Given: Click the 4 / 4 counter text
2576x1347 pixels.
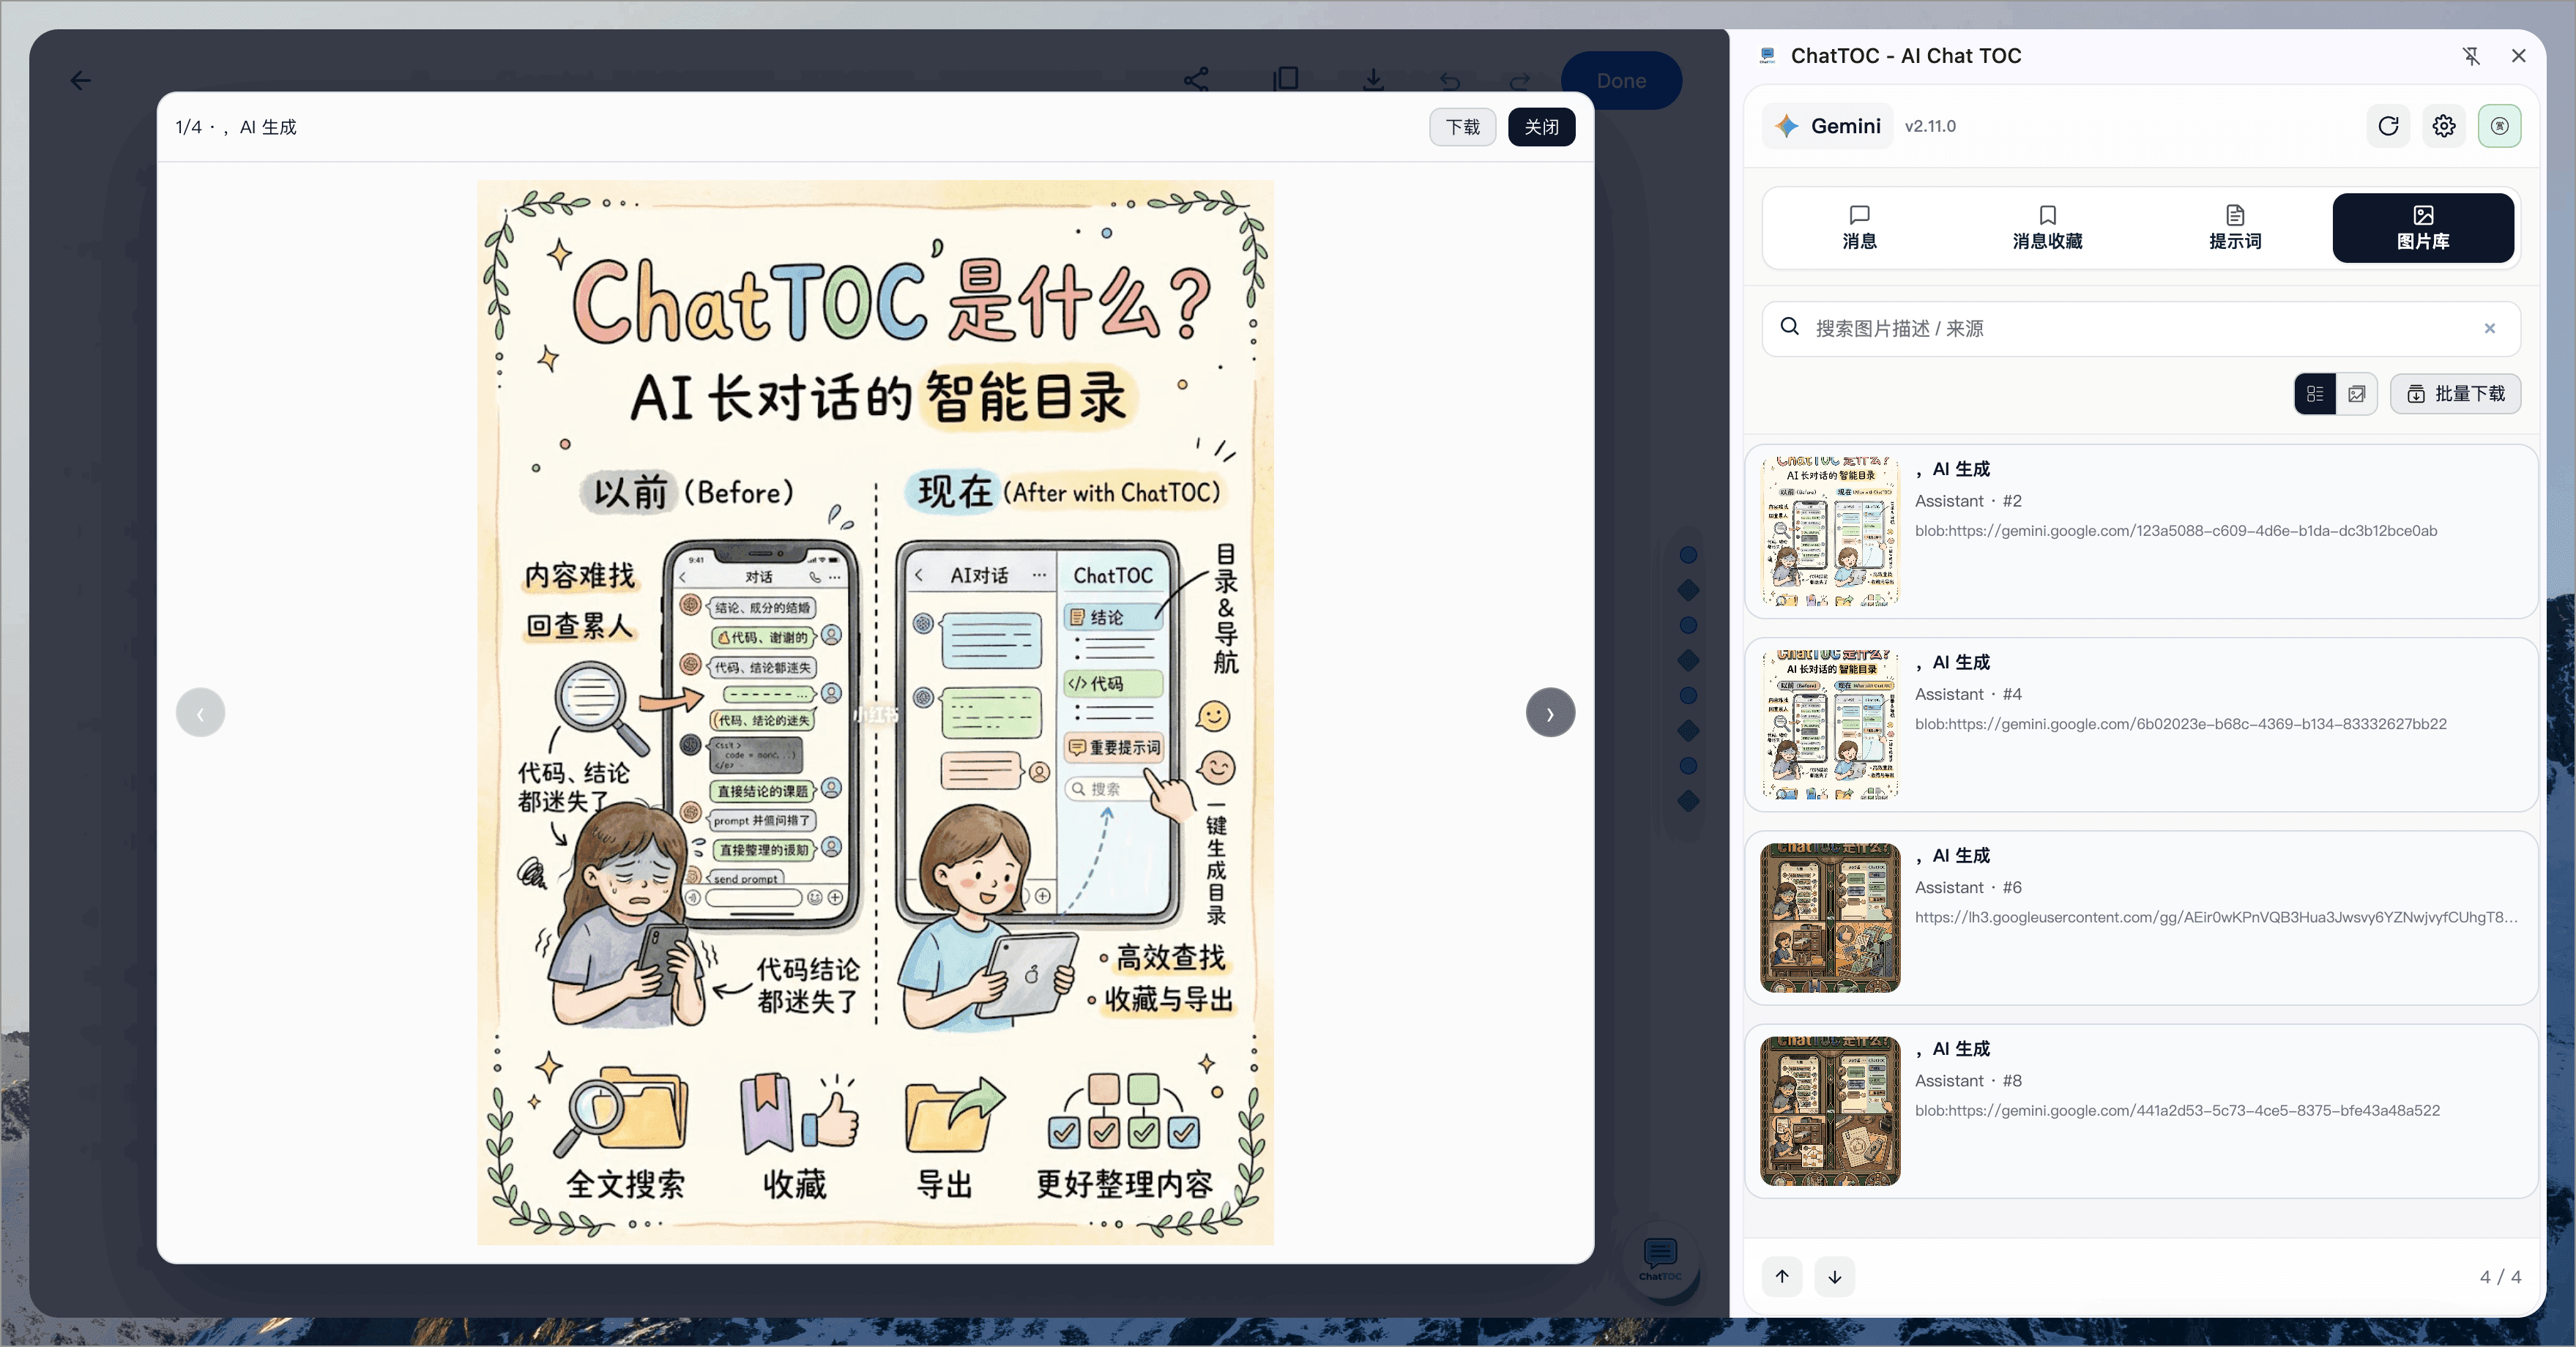Looking at the screenshot, I should (2500, 1277).
